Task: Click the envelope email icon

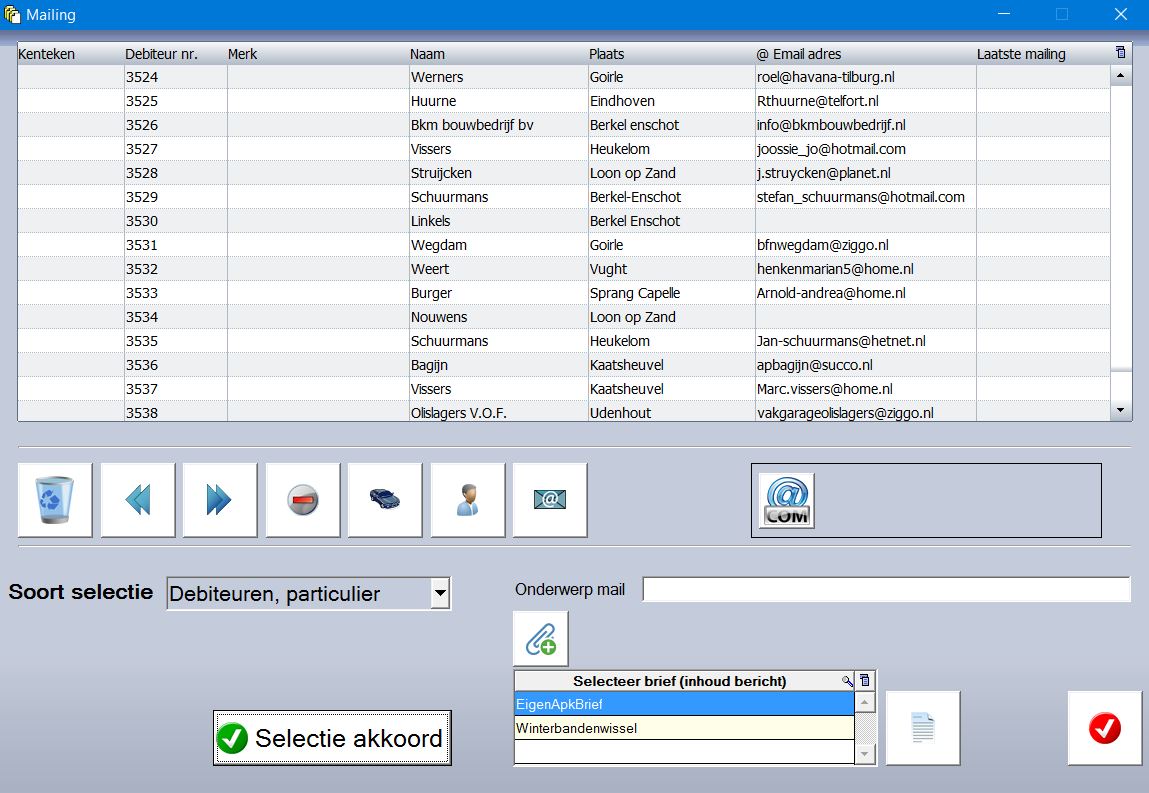Action: [550, 500]
